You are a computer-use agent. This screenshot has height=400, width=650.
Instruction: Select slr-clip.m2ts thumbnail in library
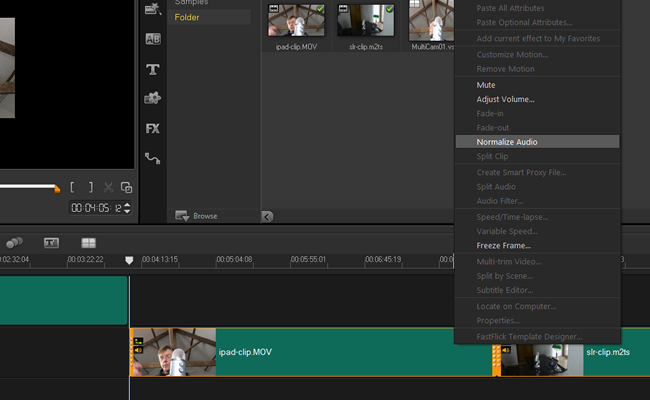pyautogui.click(x=365, y=20)
